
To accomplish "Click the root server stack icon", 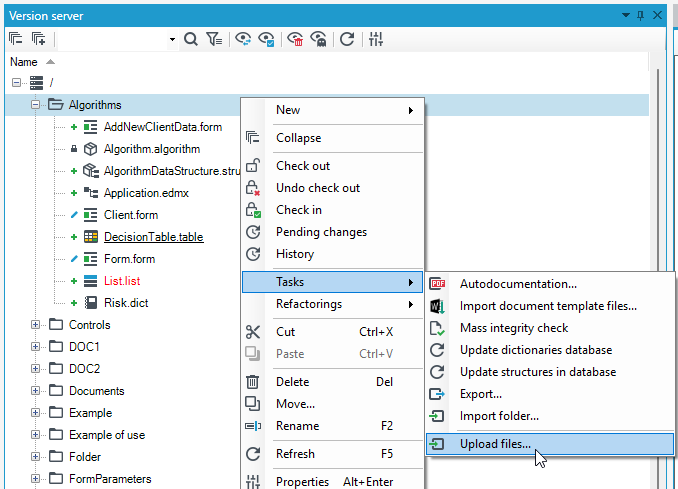I will tap(36, 83).
